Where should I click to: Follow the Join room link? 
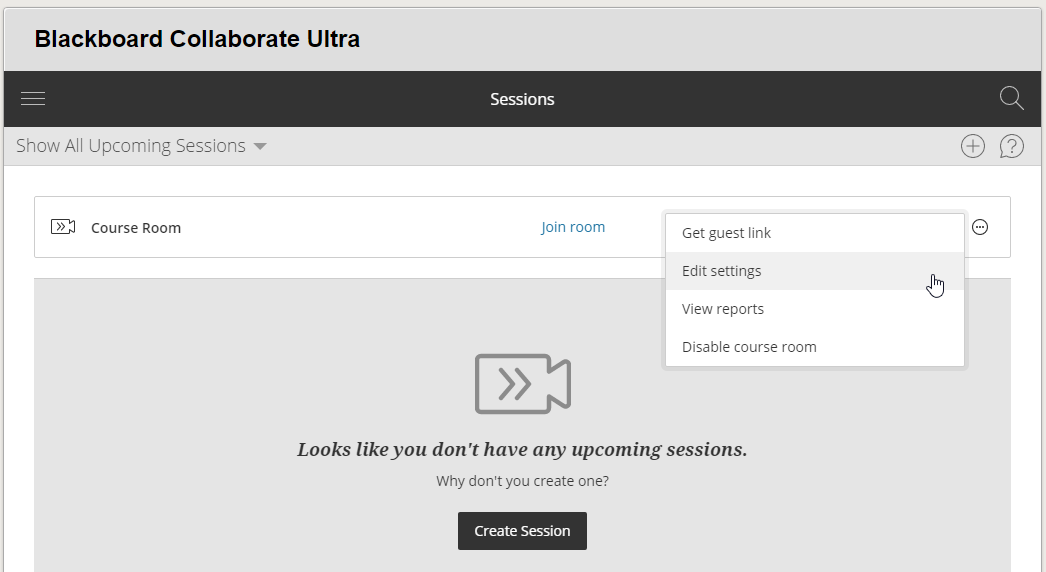pos(573,227)
